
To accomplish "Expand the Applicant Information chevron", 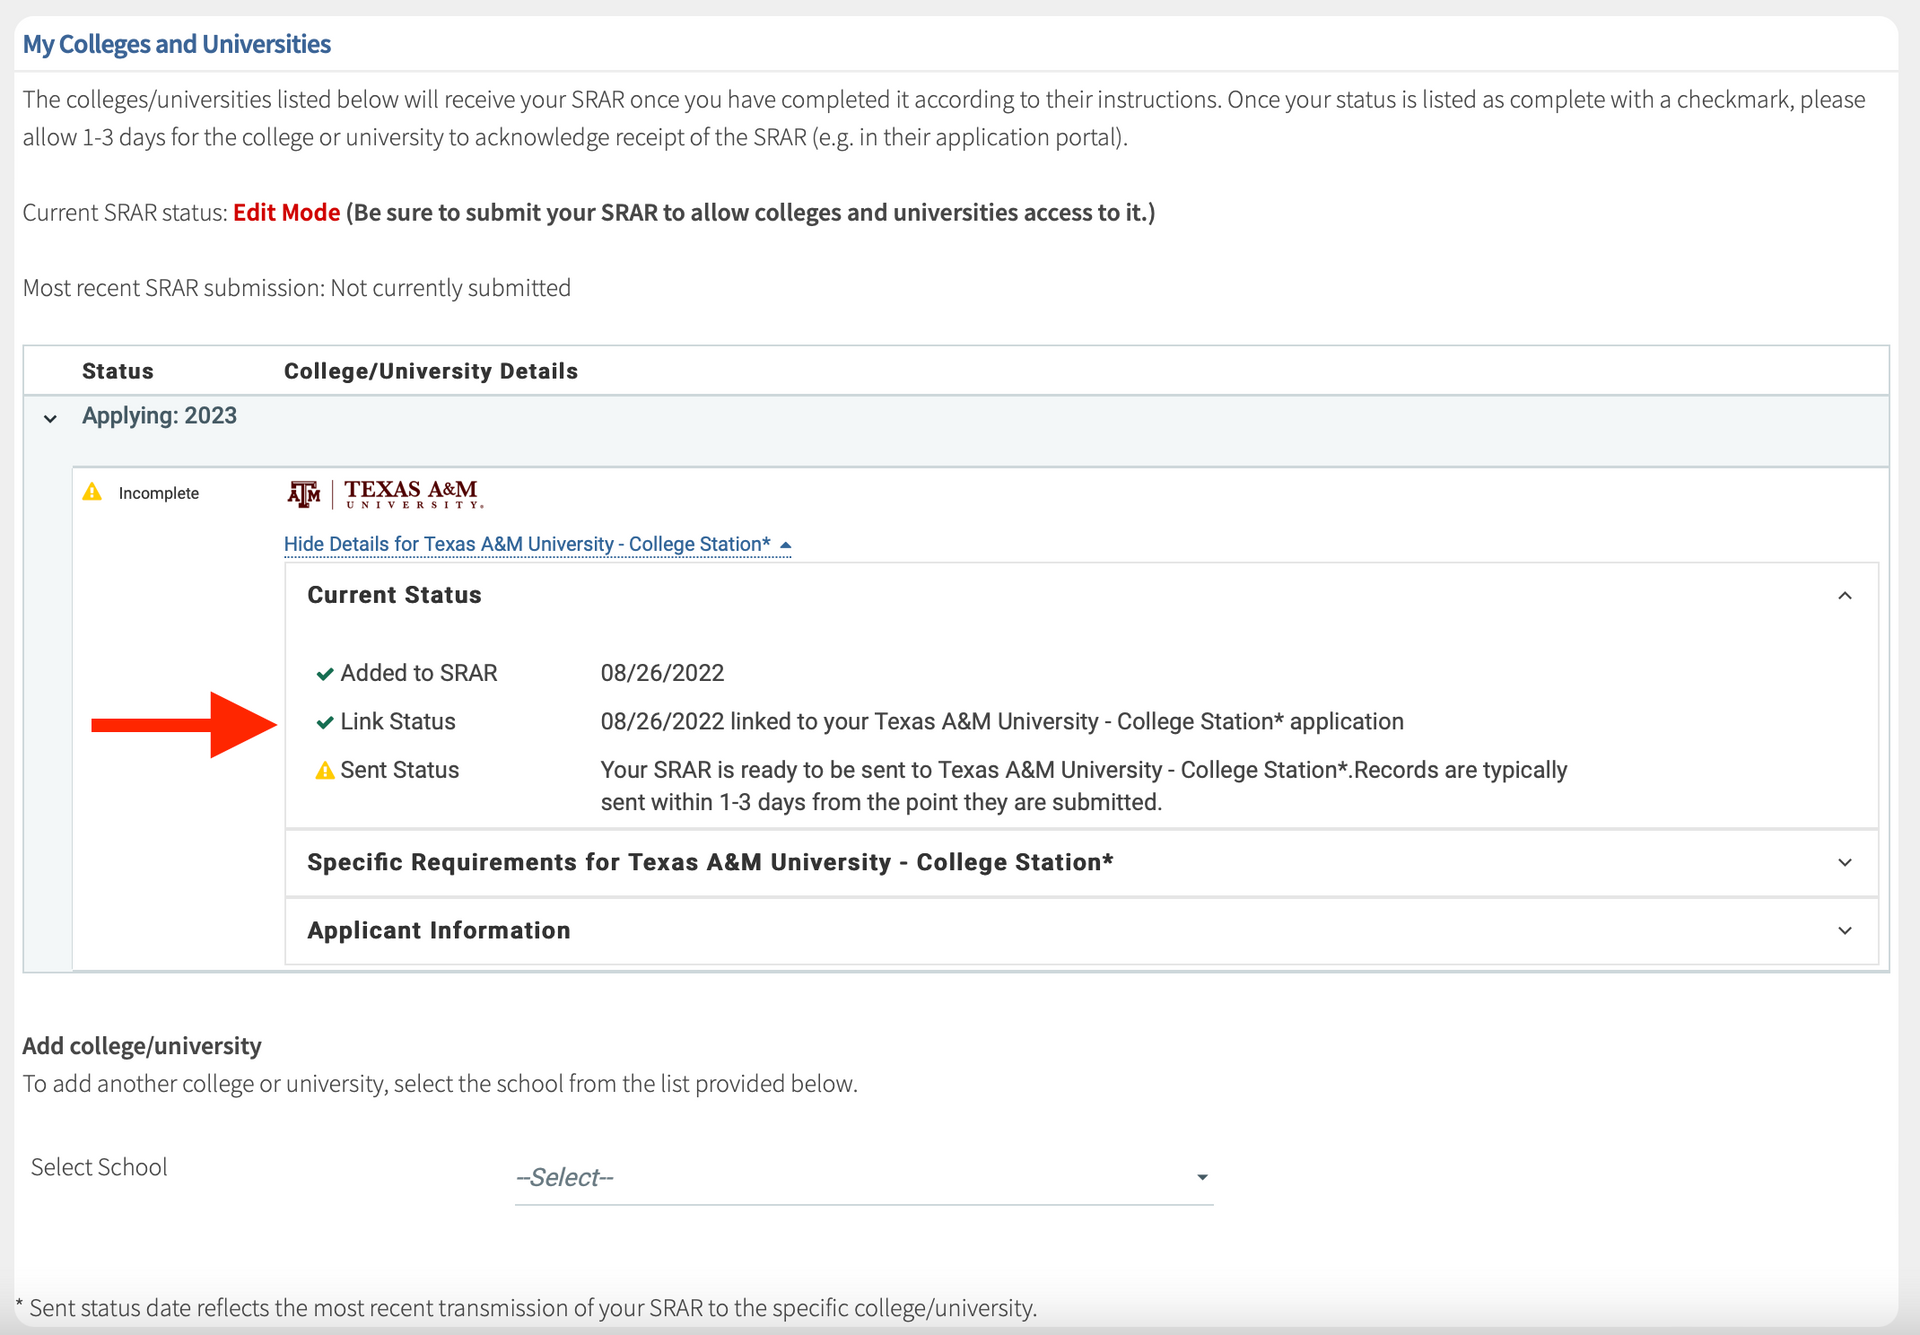I will (1845, 931).
